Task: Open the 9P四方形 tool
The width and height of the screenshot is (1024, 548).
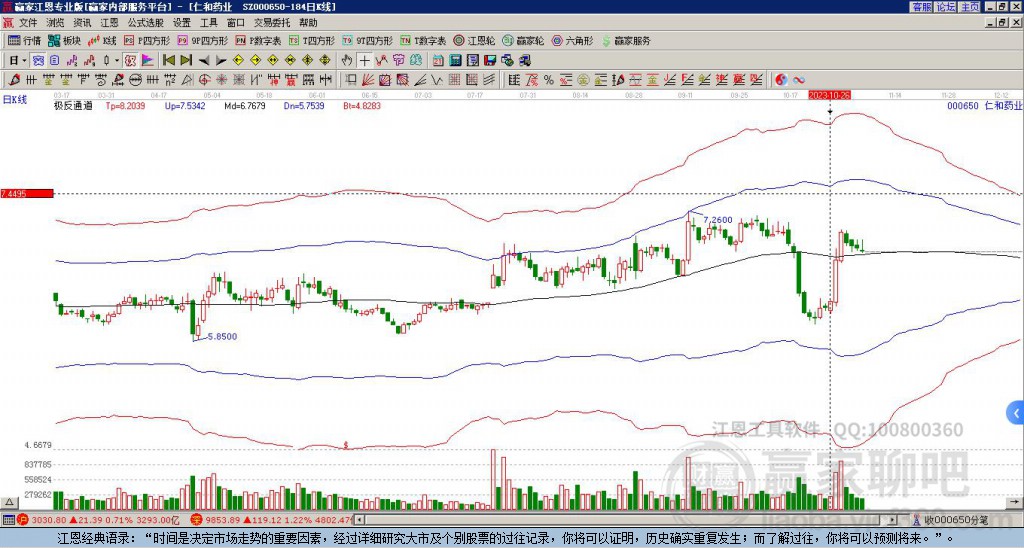Action: (x=202, y=40)
